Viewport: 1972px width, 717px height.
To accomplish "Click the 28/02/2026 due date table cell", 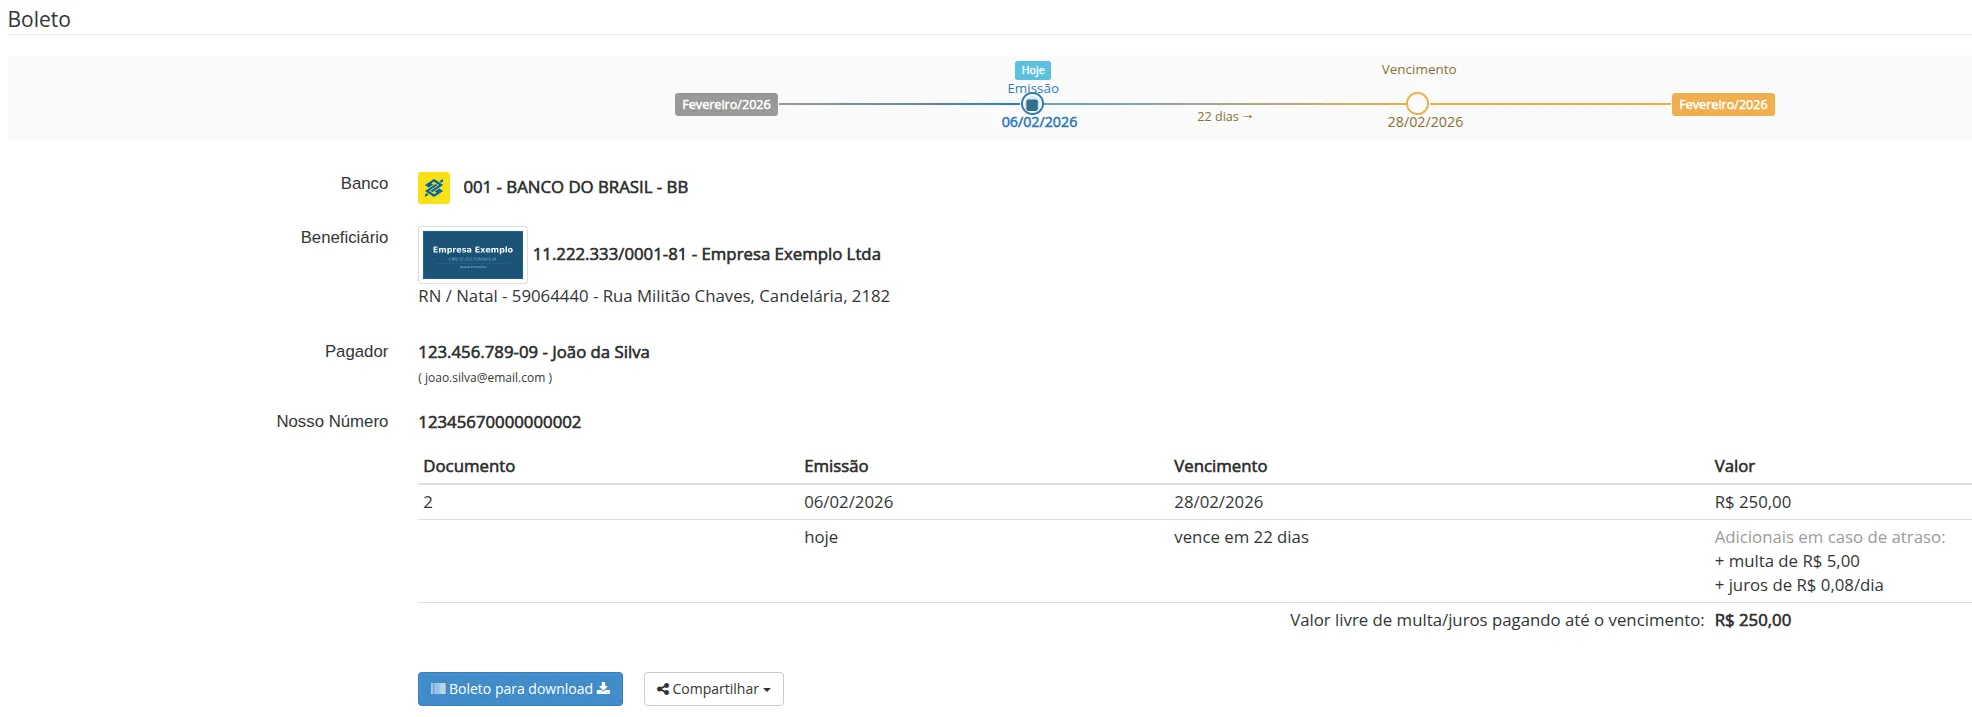I will tap(1219, 502).
